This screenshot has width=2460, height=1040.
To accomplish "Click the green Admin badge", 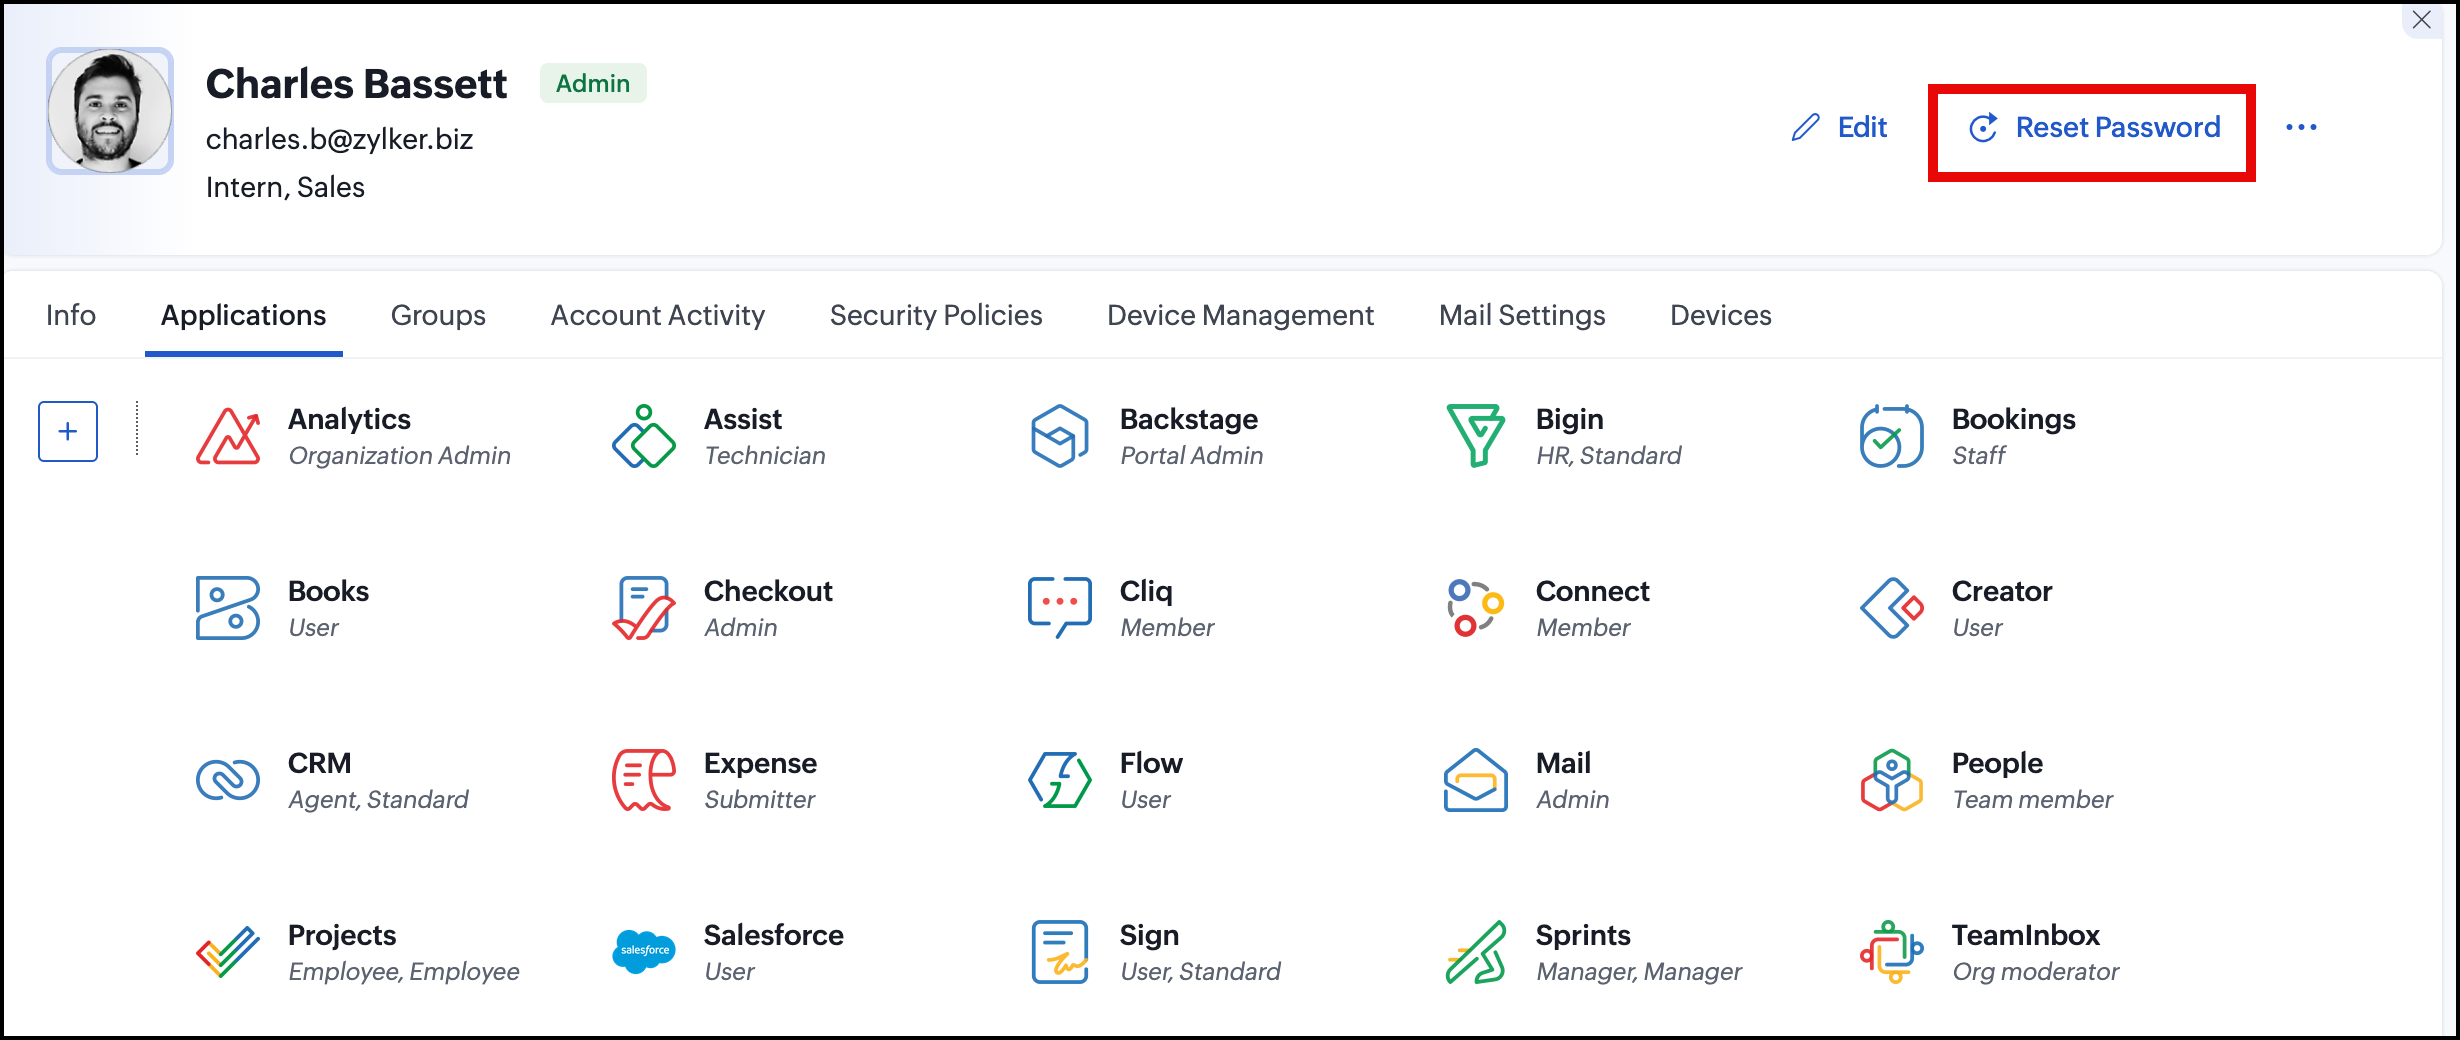I will click(x=593, y=83).
